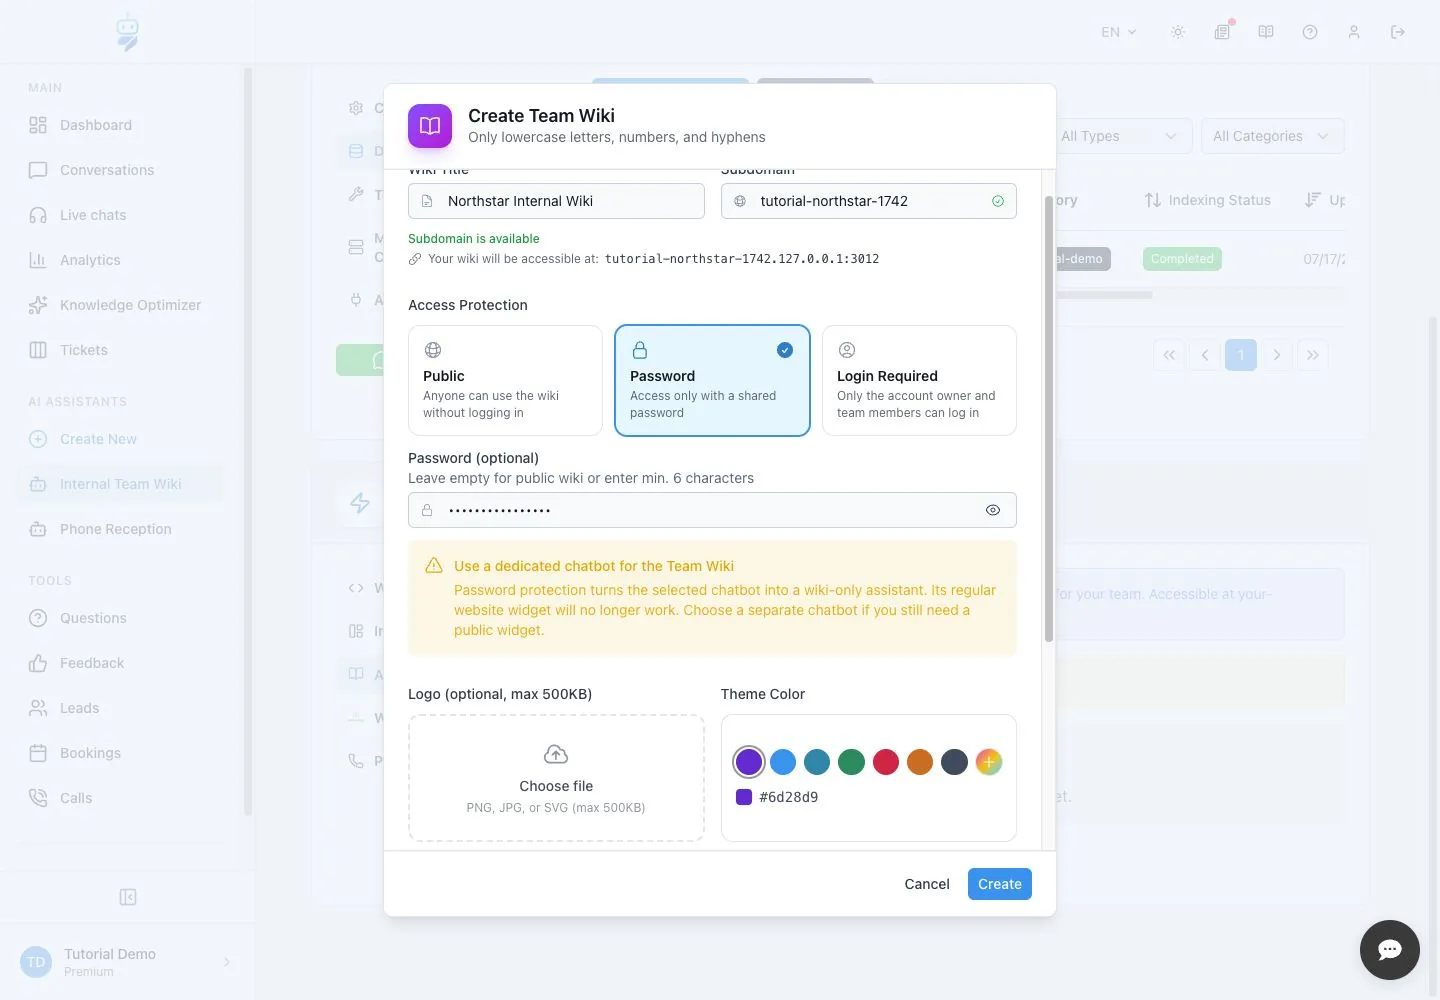Click Cancel in the dialog
The image size is (1440, 1000).
click(927, 884)
